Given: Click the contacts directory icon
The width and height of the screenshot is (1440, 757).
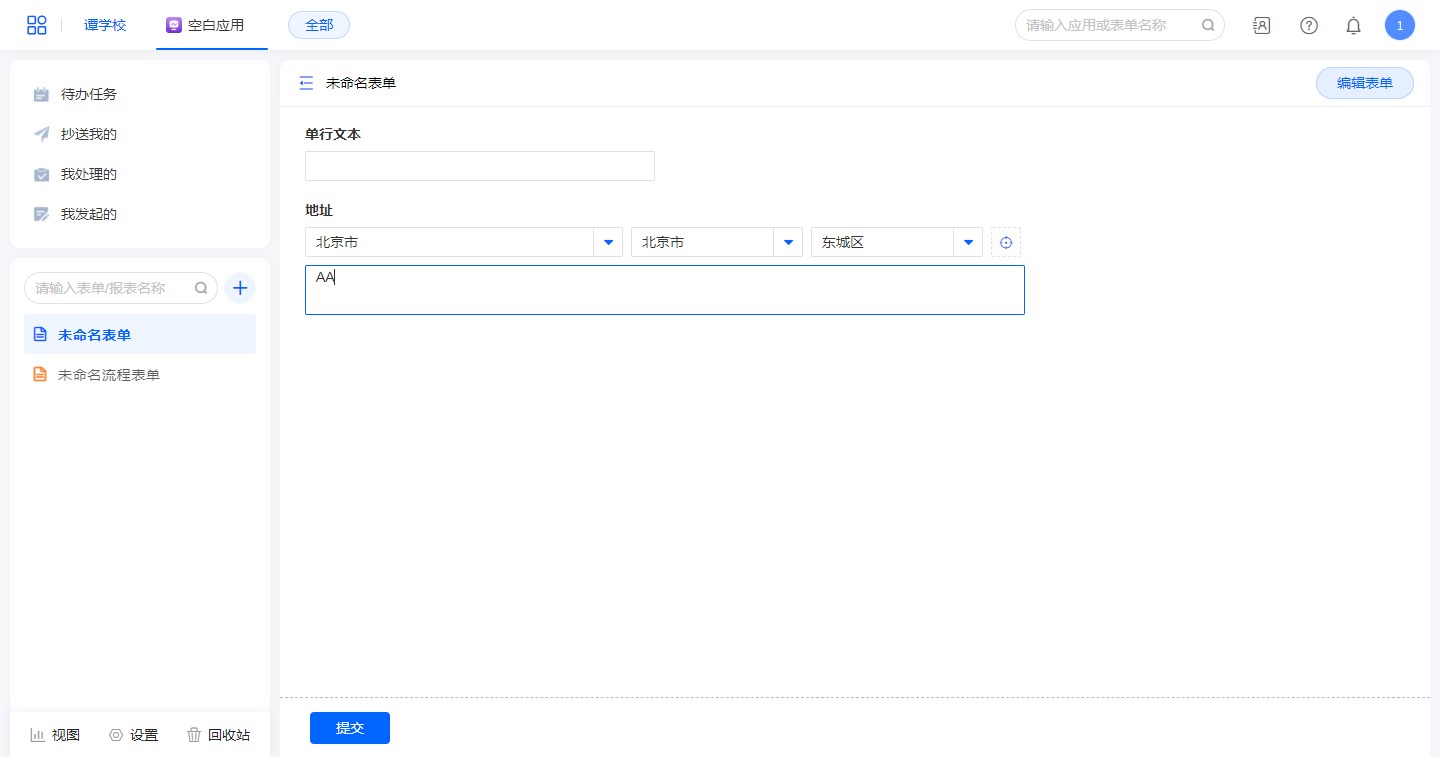Looking at the screenshot, I should click(1262, 26).
